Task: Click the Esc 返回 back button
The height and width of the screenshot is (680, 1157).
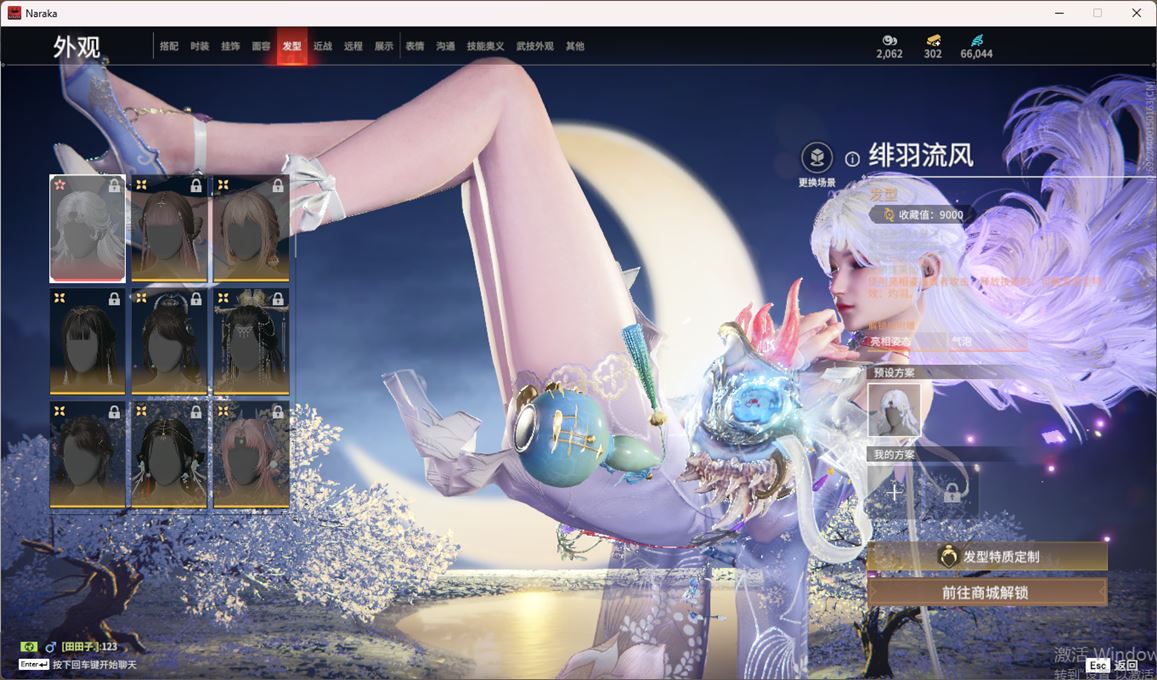Action: coord(1113,665)
